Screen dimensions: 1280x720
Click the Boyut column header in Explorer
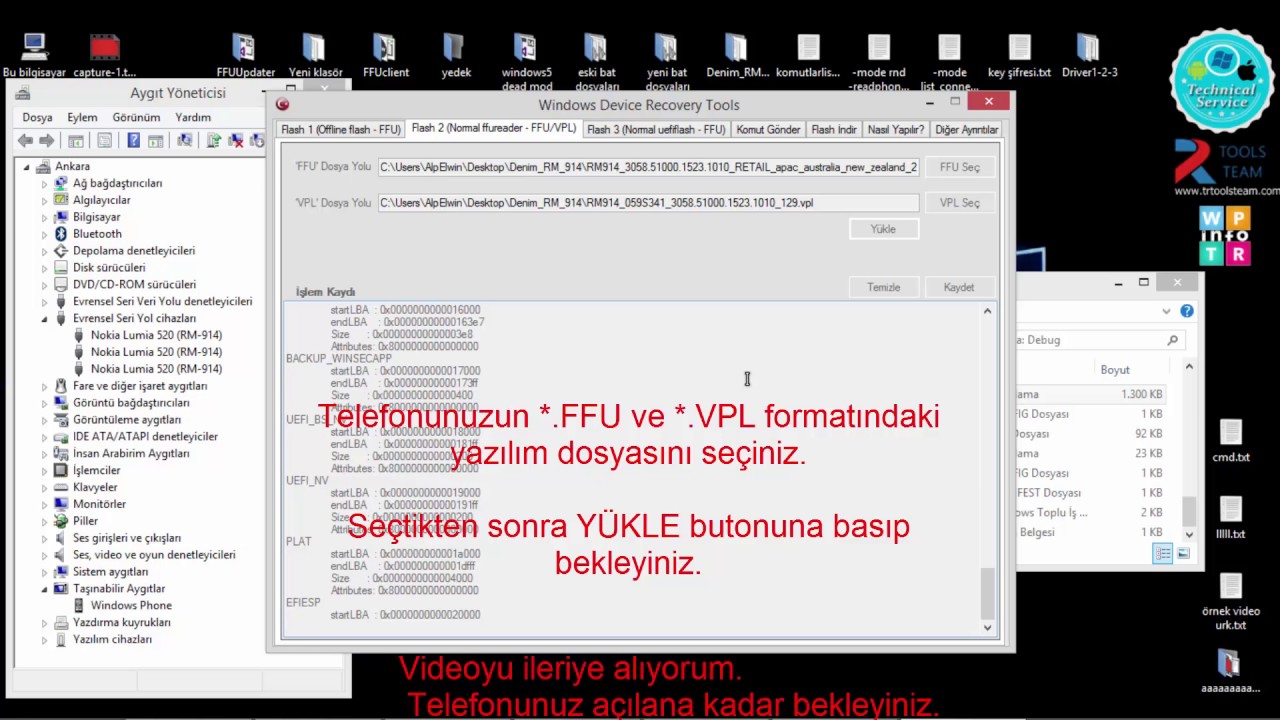(1115, 370)
